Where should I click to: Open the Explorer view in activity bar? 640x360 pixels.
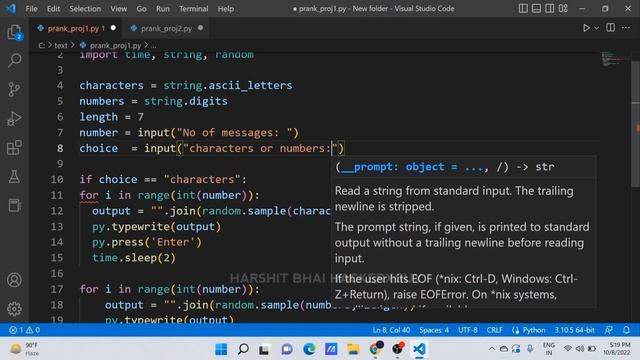[x=14, y=32]
